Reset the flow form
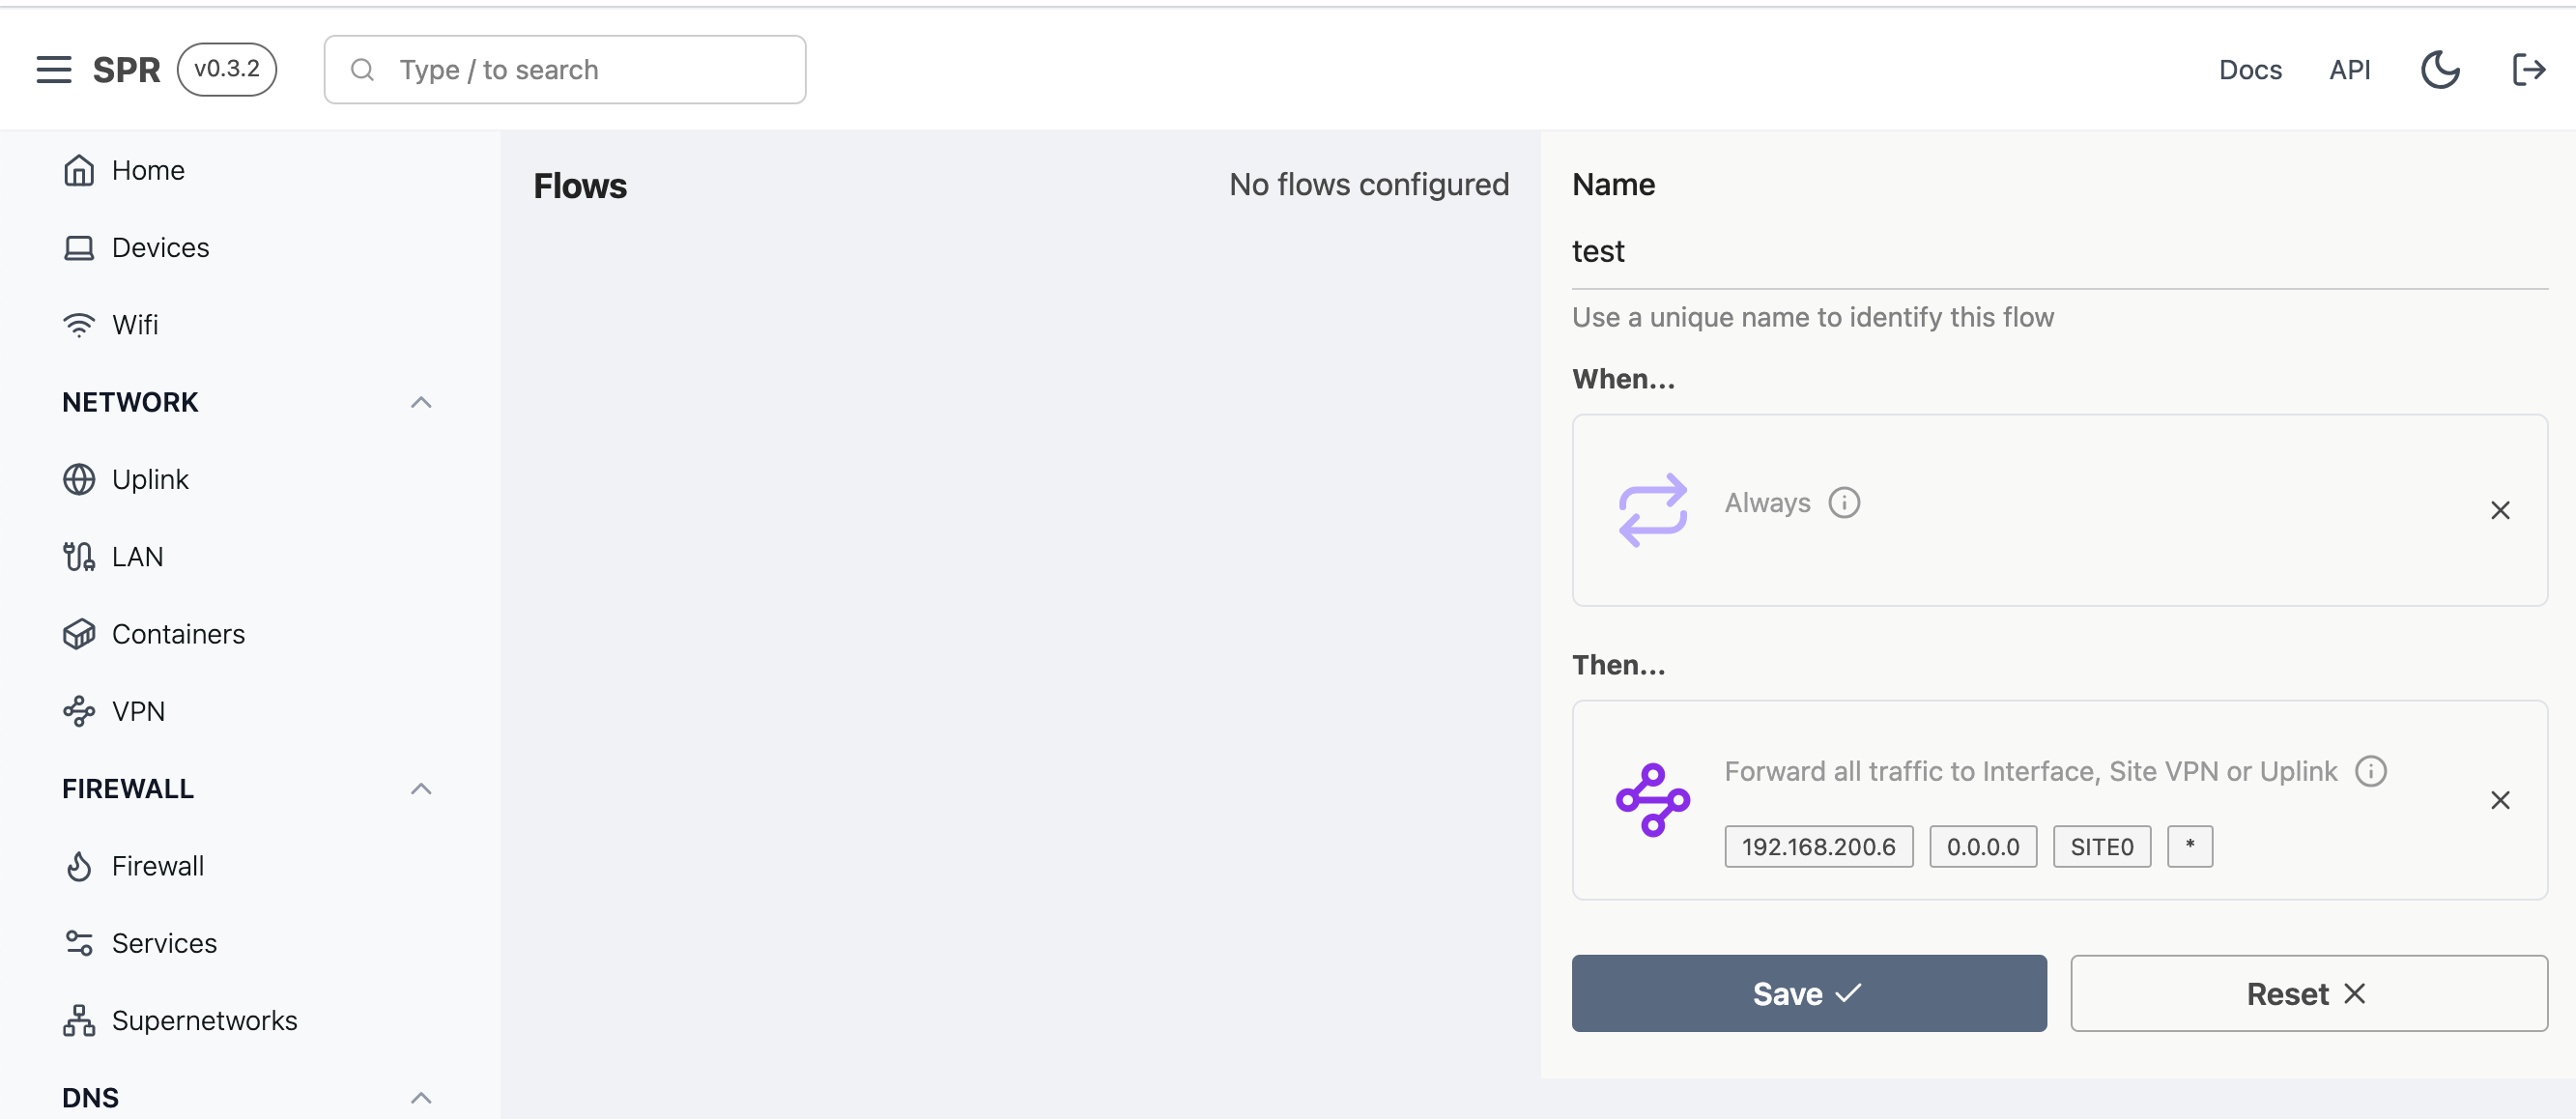Viewport: 2576px width, 1119px height. pos(2308,993)
